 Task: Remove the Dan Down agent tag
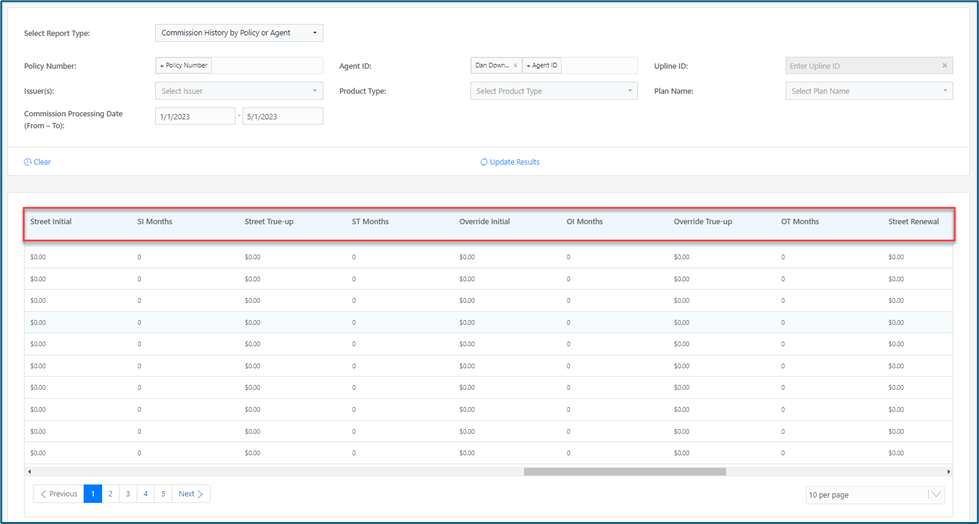point(515,66)
